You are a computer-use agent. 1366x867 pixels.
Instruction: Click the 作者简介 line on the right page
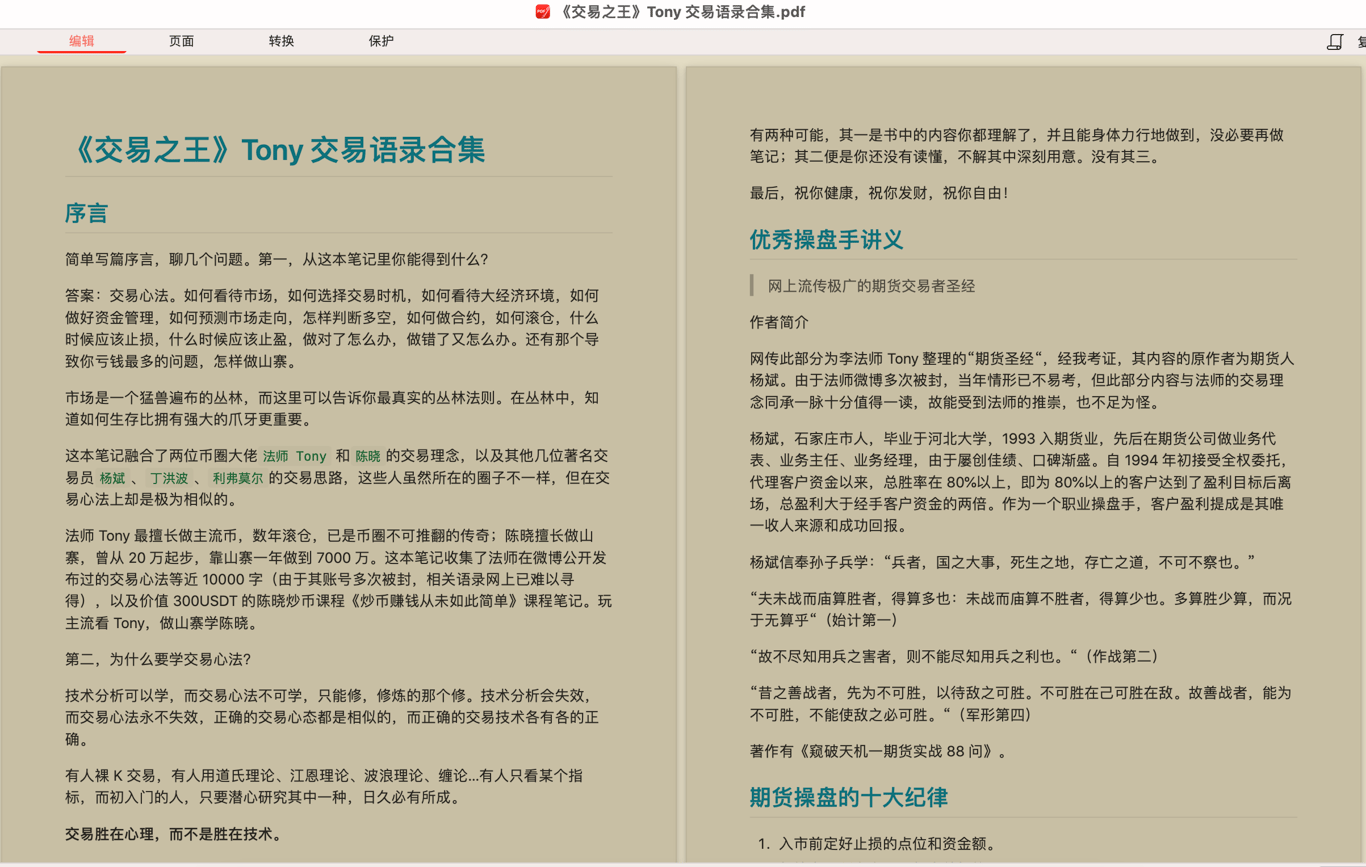779,322
